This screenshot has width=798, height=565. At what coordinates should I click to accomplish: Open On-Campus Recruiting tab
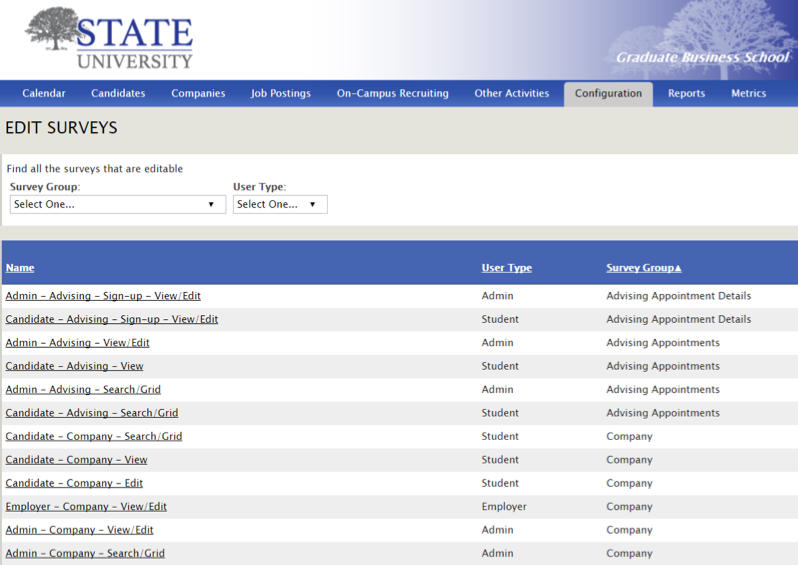pyautogui.click(x=392, y=93)
